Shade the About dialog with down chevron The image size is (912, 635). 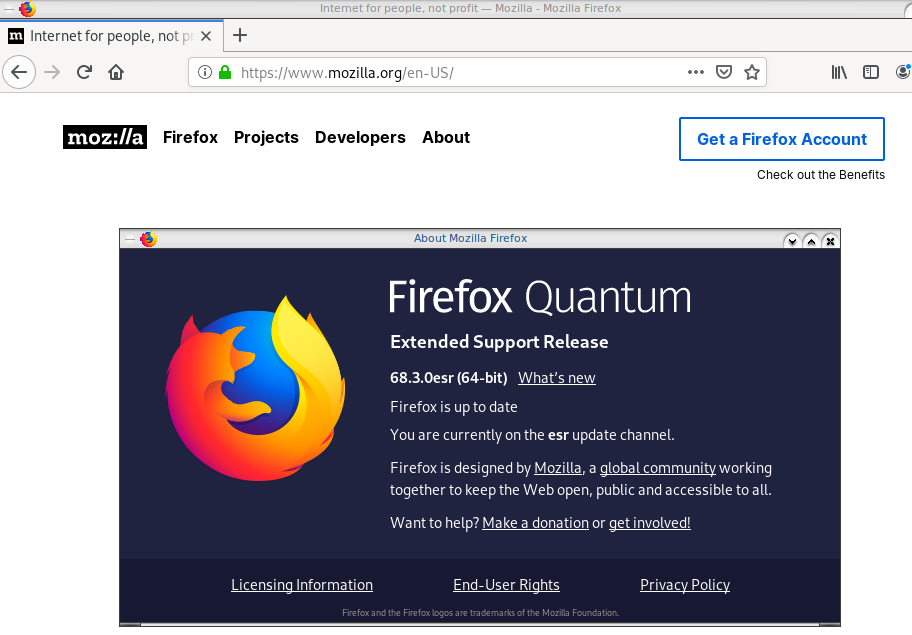click(791, 241)
